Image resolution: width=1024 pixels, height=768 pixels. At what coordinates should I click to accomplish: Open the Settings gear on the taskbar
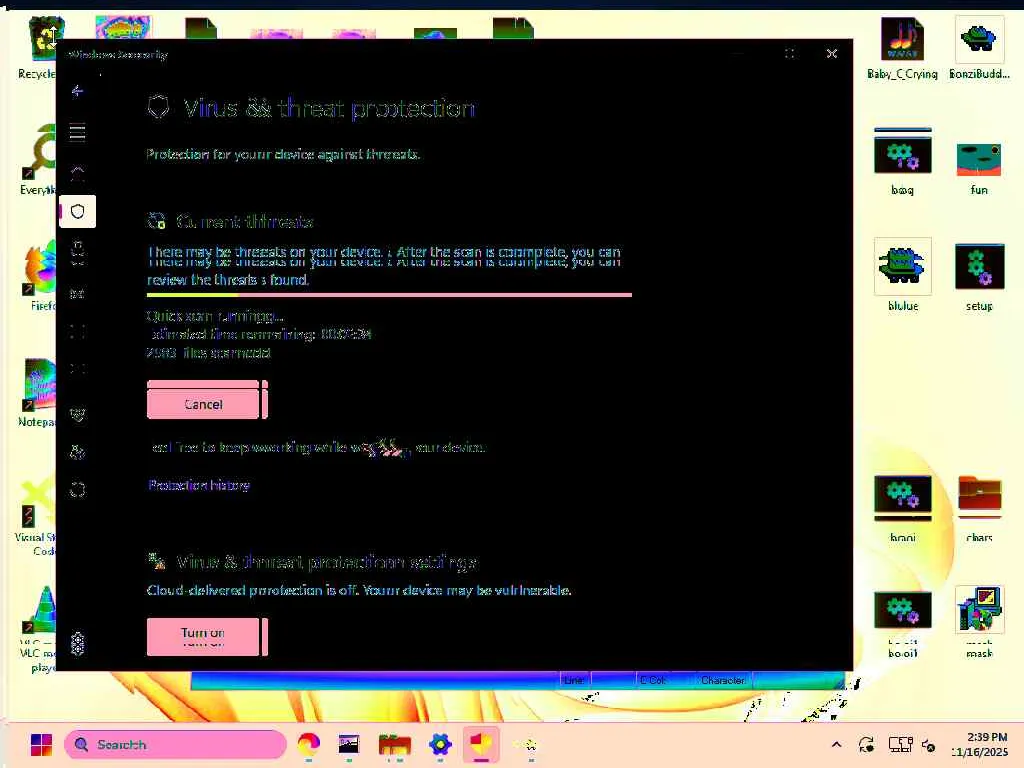pyautogui.click(x=440, y=744)
